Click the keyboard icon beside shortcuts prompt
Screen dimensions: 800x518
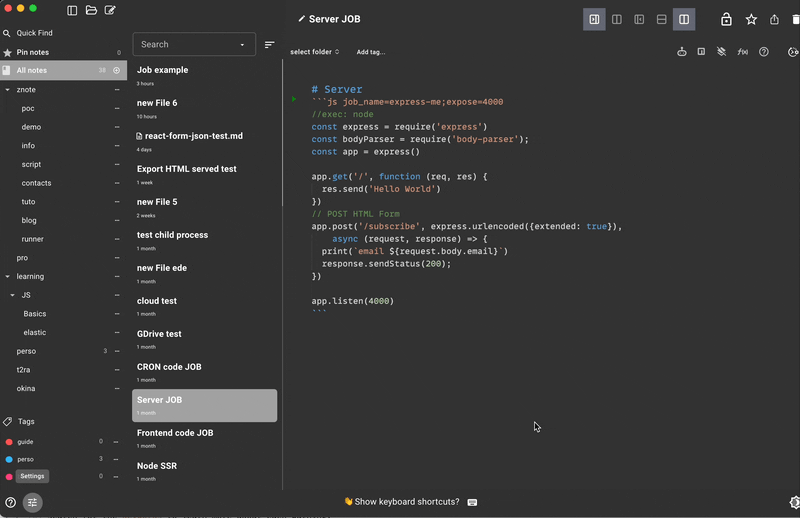coord(472,502)
